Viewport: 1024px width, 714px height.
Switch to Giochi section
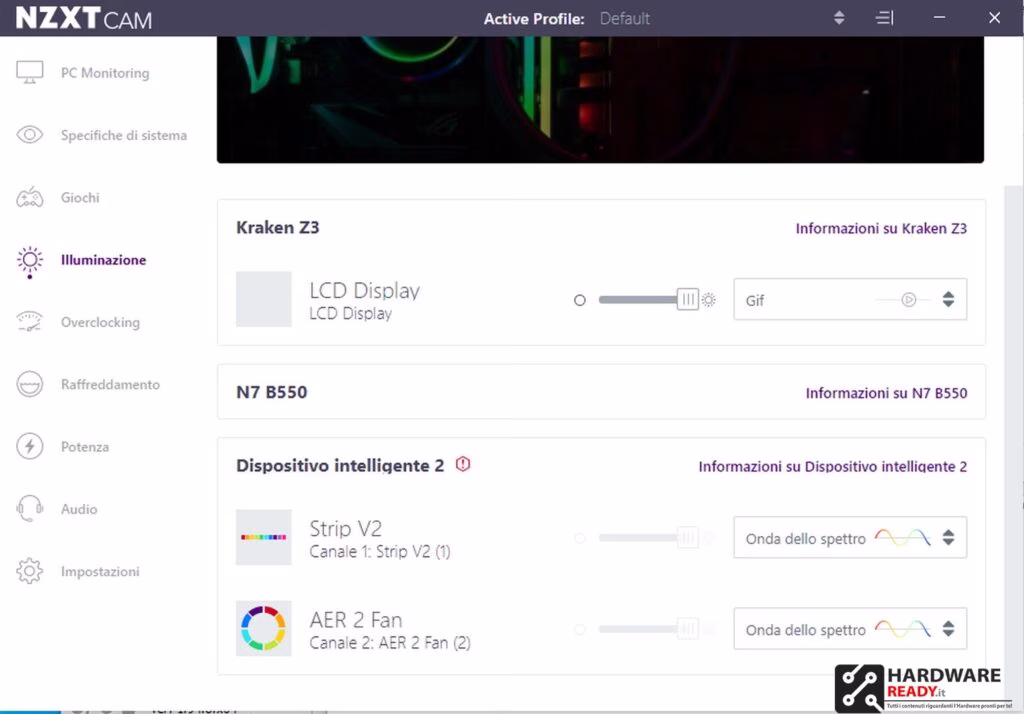click(80, 197)
